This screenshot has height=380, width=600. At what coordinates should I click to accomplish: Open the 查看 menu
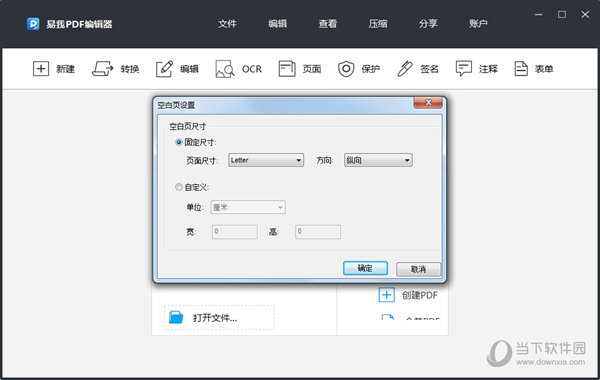(x=328, y=24)
